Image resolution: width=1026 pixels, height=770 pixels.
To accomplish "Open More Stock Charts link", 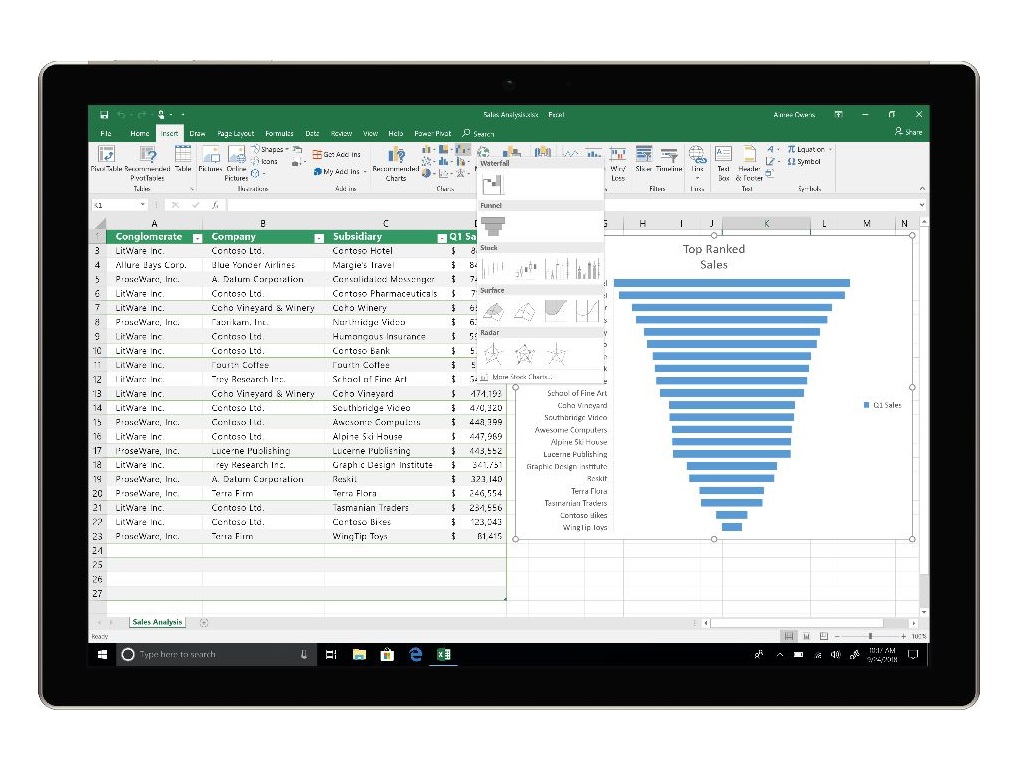I will [522, 377].
